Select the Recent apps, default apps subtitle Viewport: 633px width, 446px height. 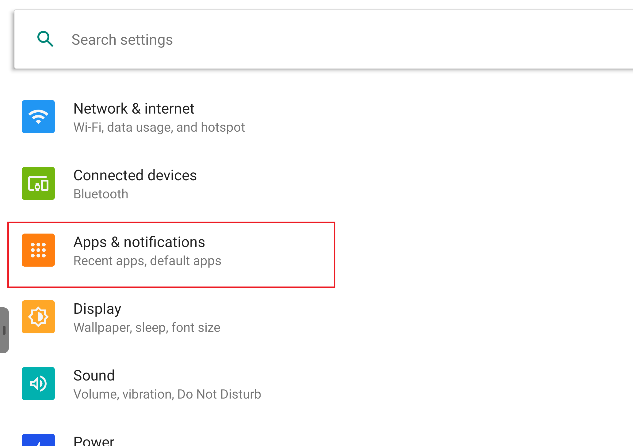click(x=147, y=261)
